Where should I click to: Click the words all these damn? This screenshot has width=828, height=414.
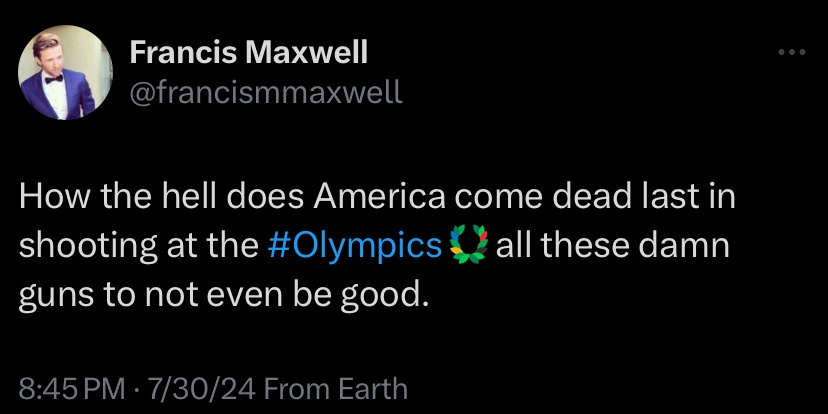(x=613, y=247)
